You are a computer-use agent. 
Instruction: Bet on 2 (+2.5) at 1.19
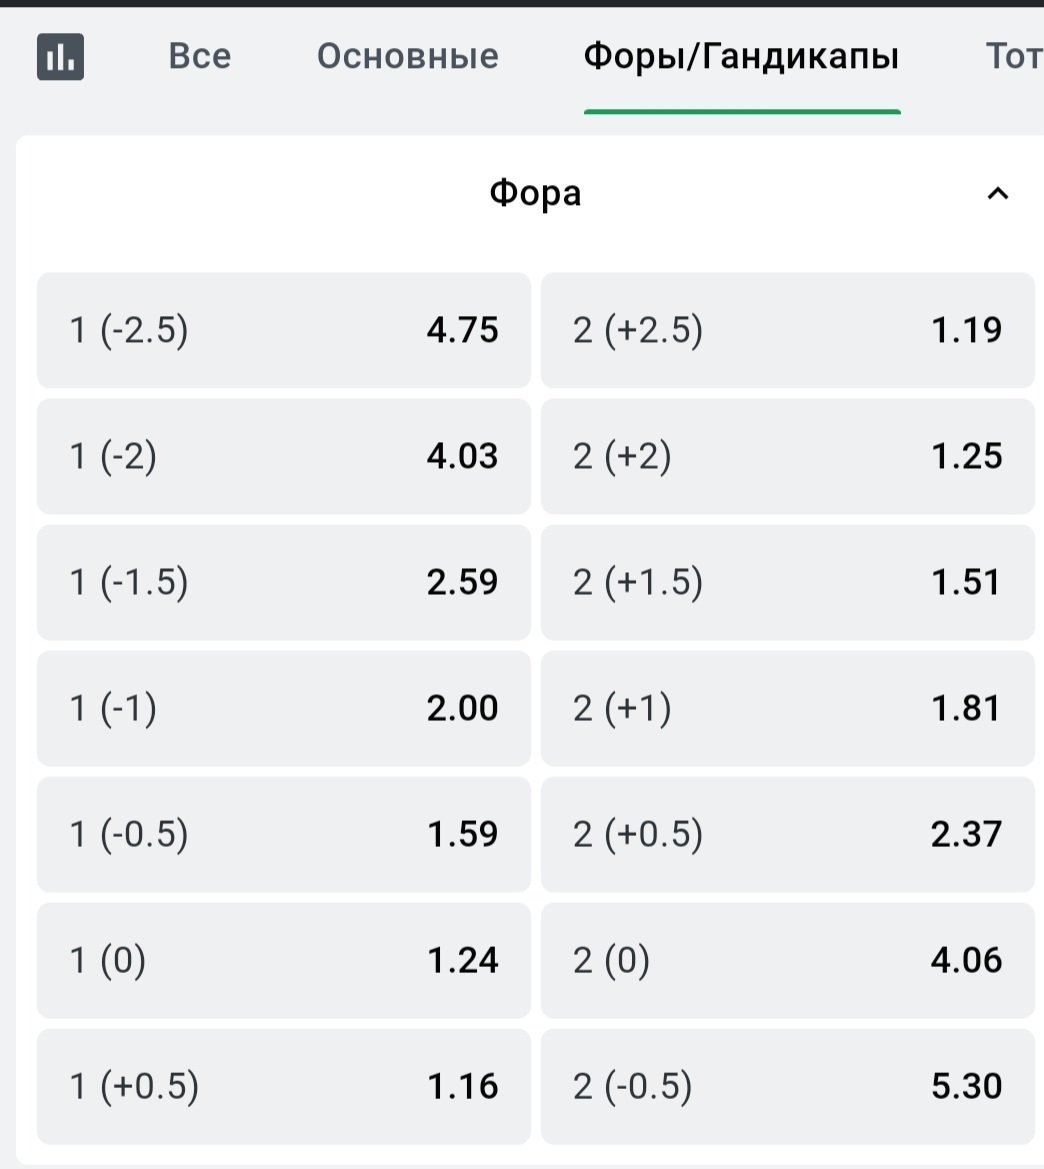(x=788, y=330)
